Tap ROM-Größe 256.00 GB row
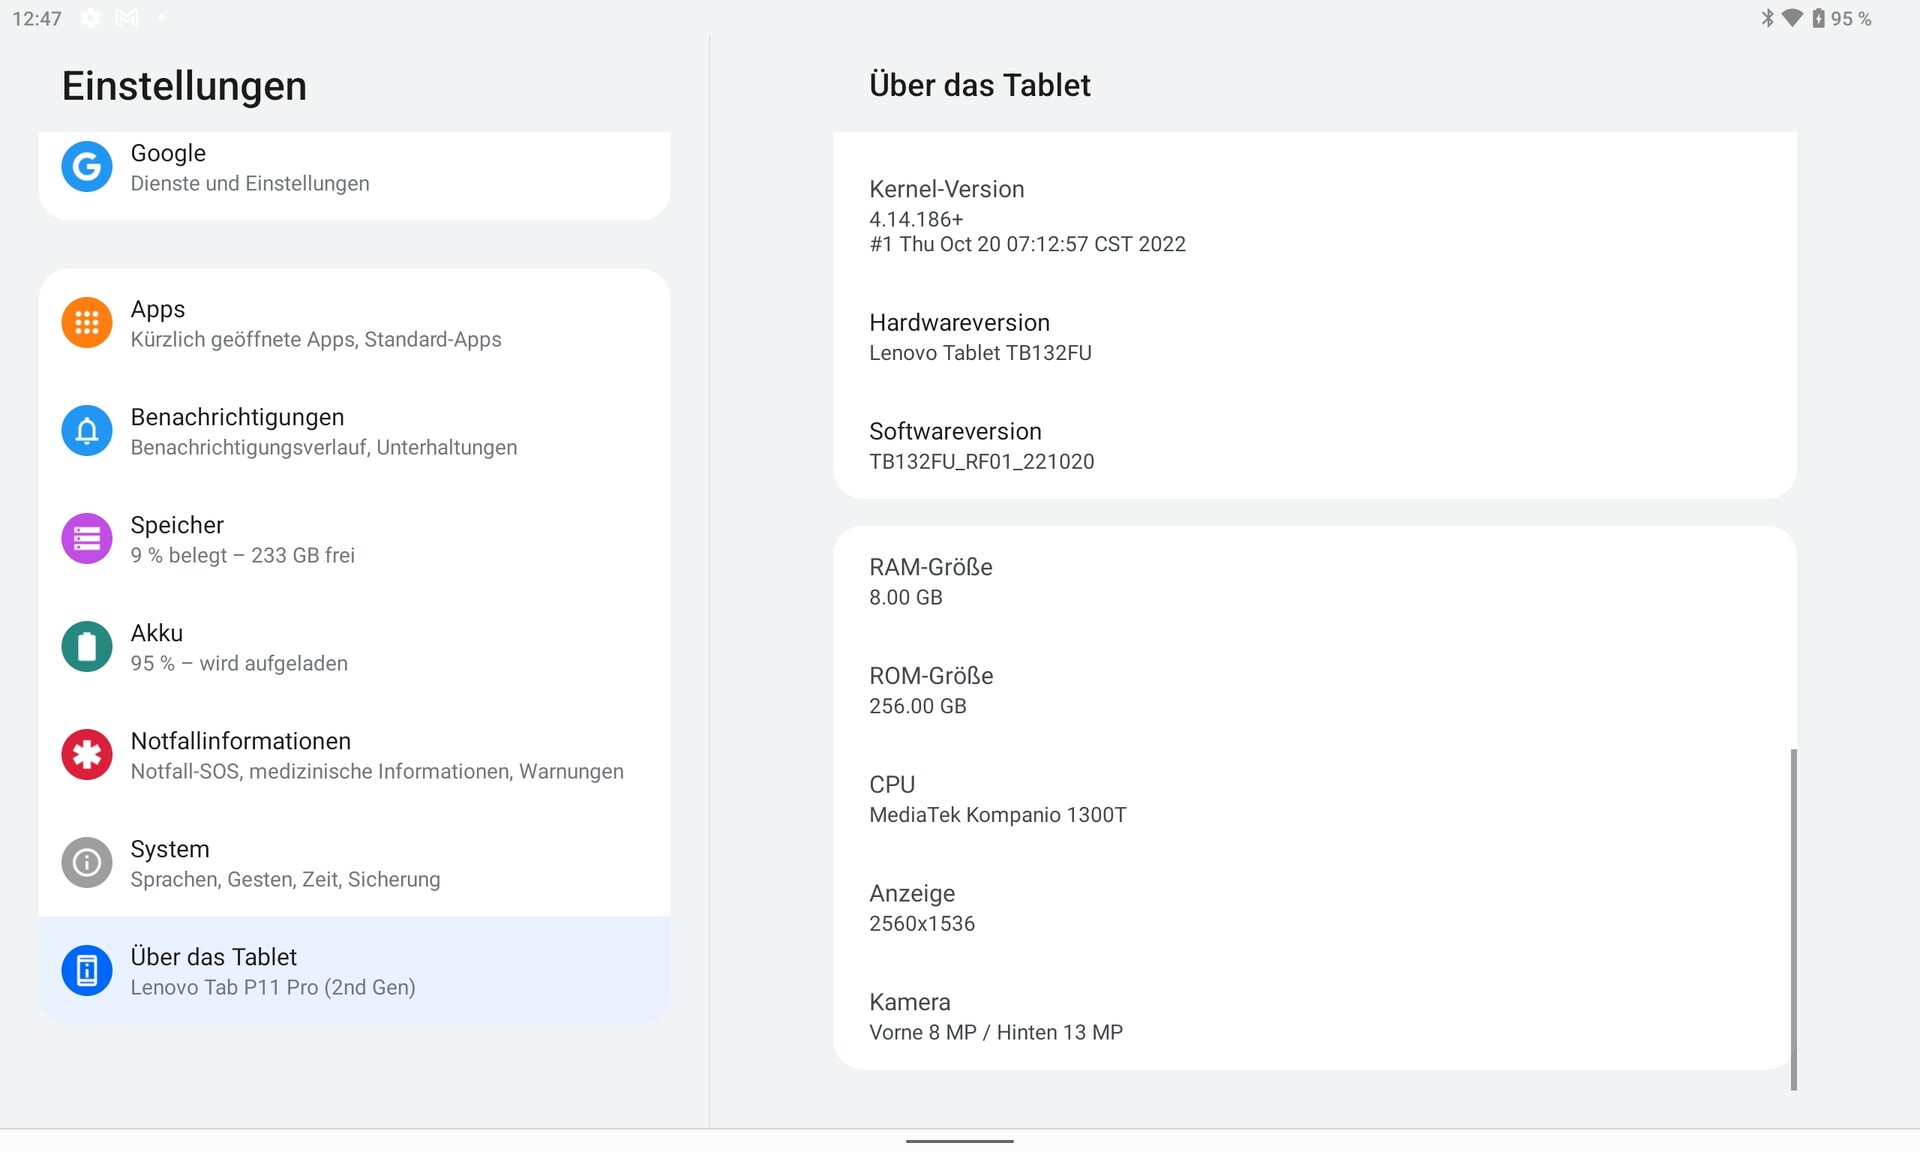The image size is (1920, 1152). pyautogui.click(x=1314, y=690)
